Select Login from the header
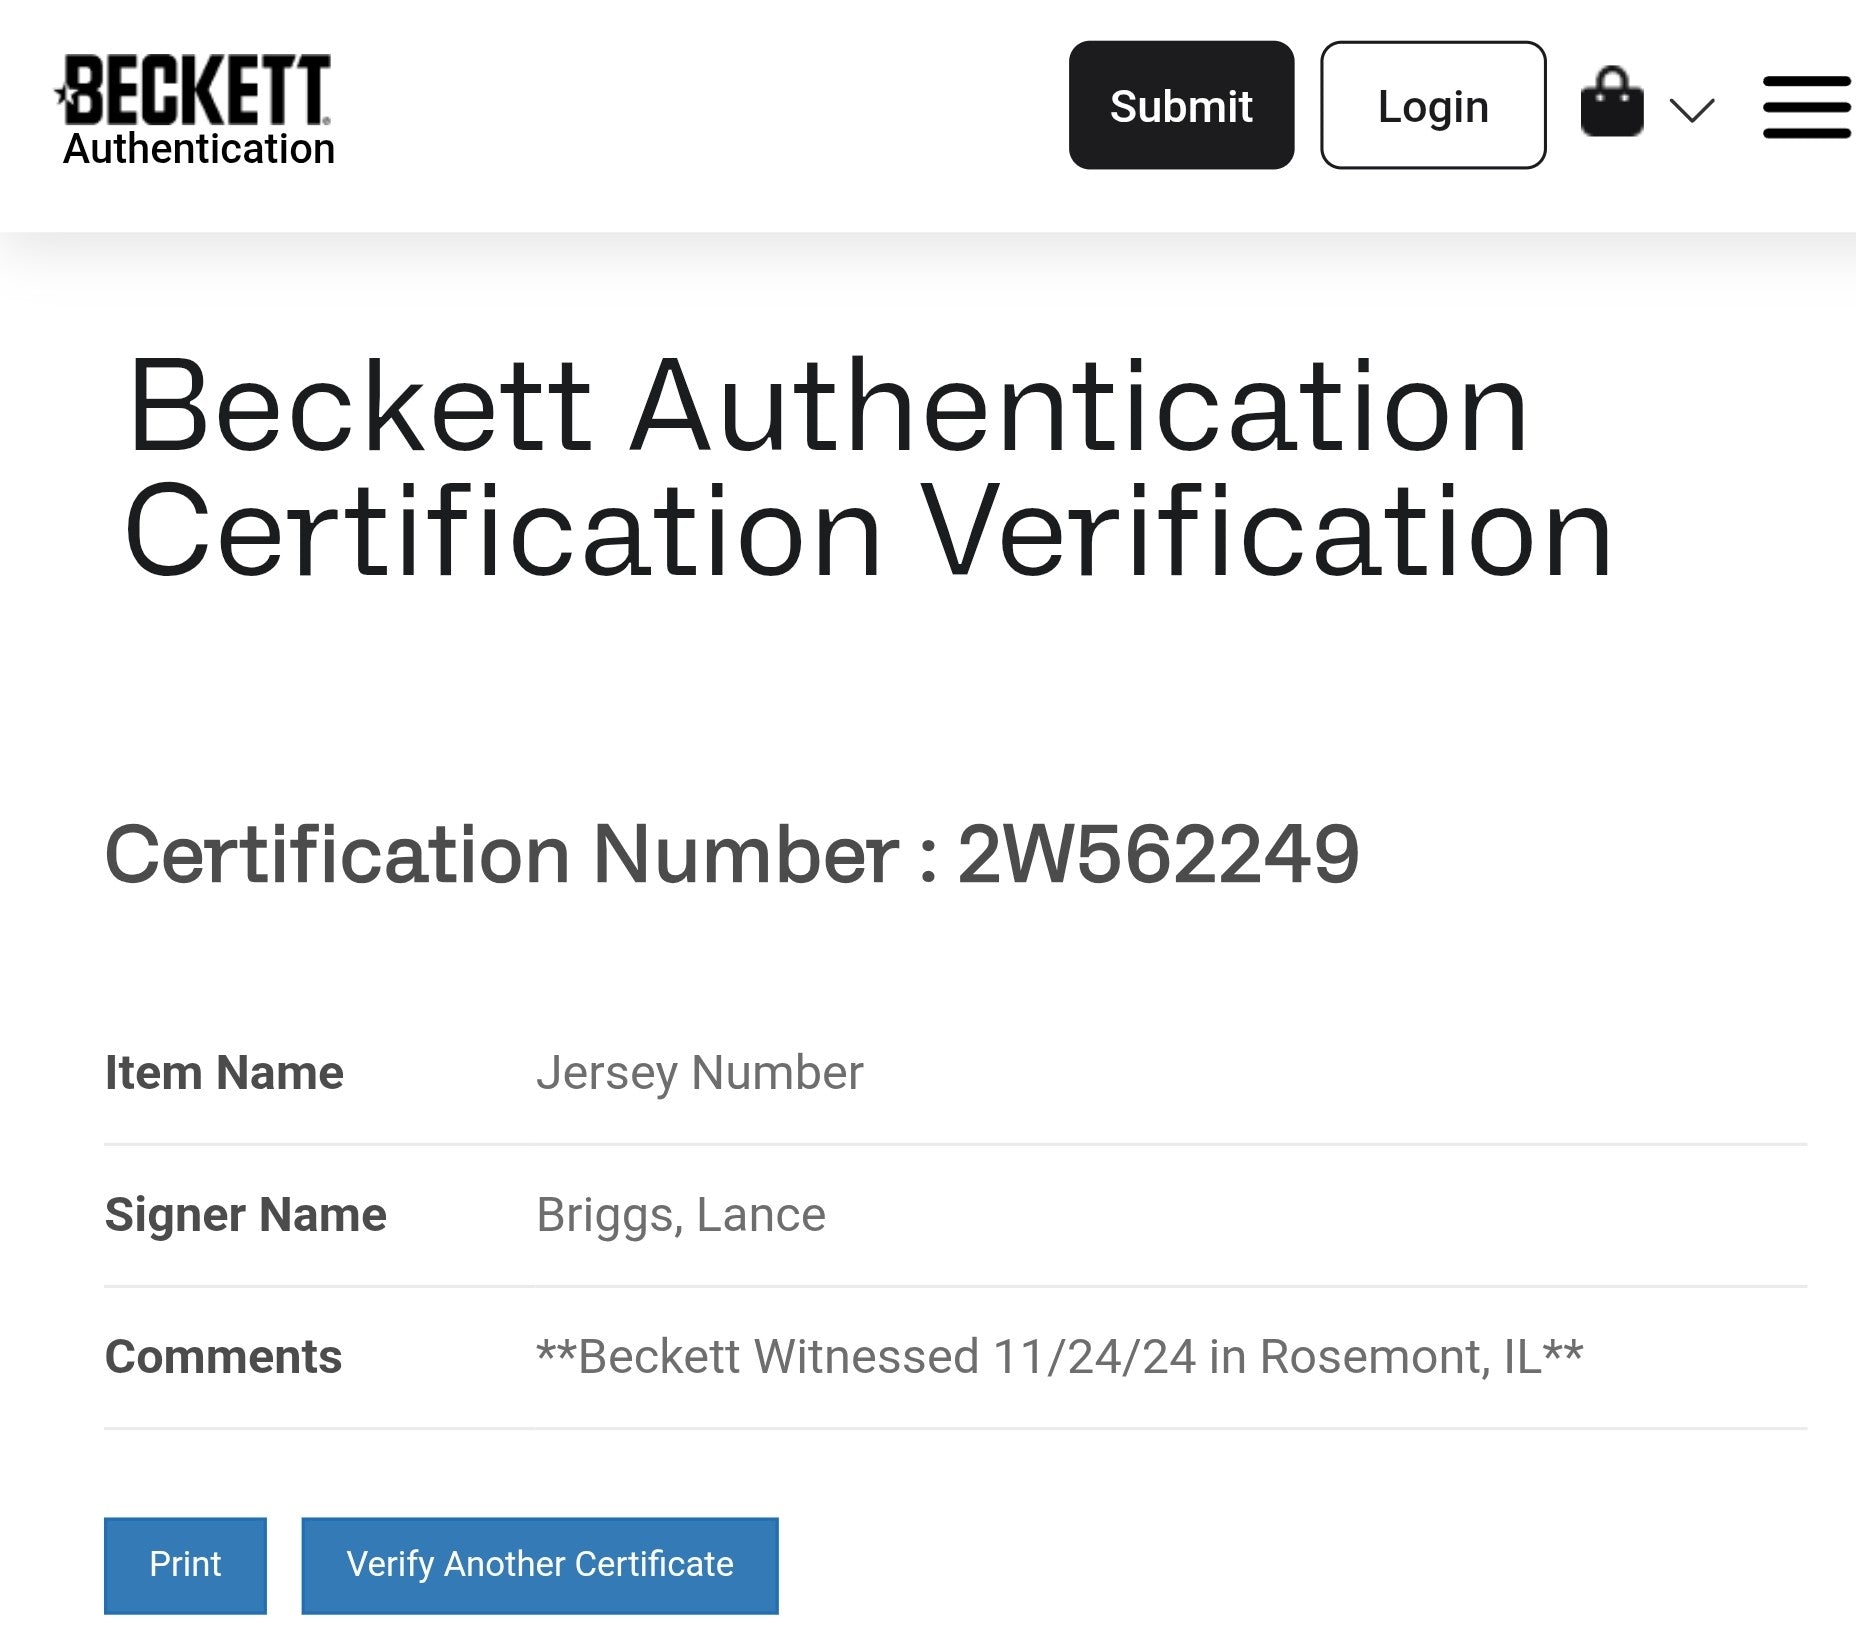This screenshot has width=1856, height=1625. coord(1433,106)
